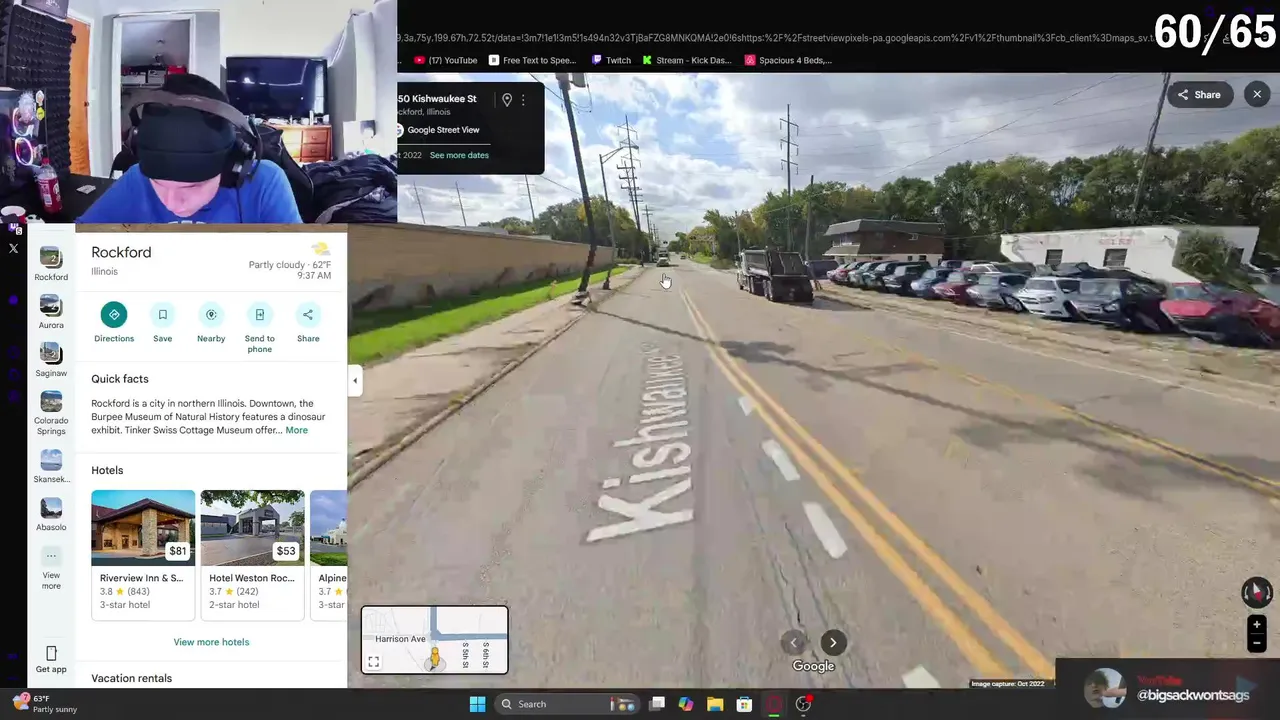
Task: Click the browser address bar URL
Action: pos(775,37)
